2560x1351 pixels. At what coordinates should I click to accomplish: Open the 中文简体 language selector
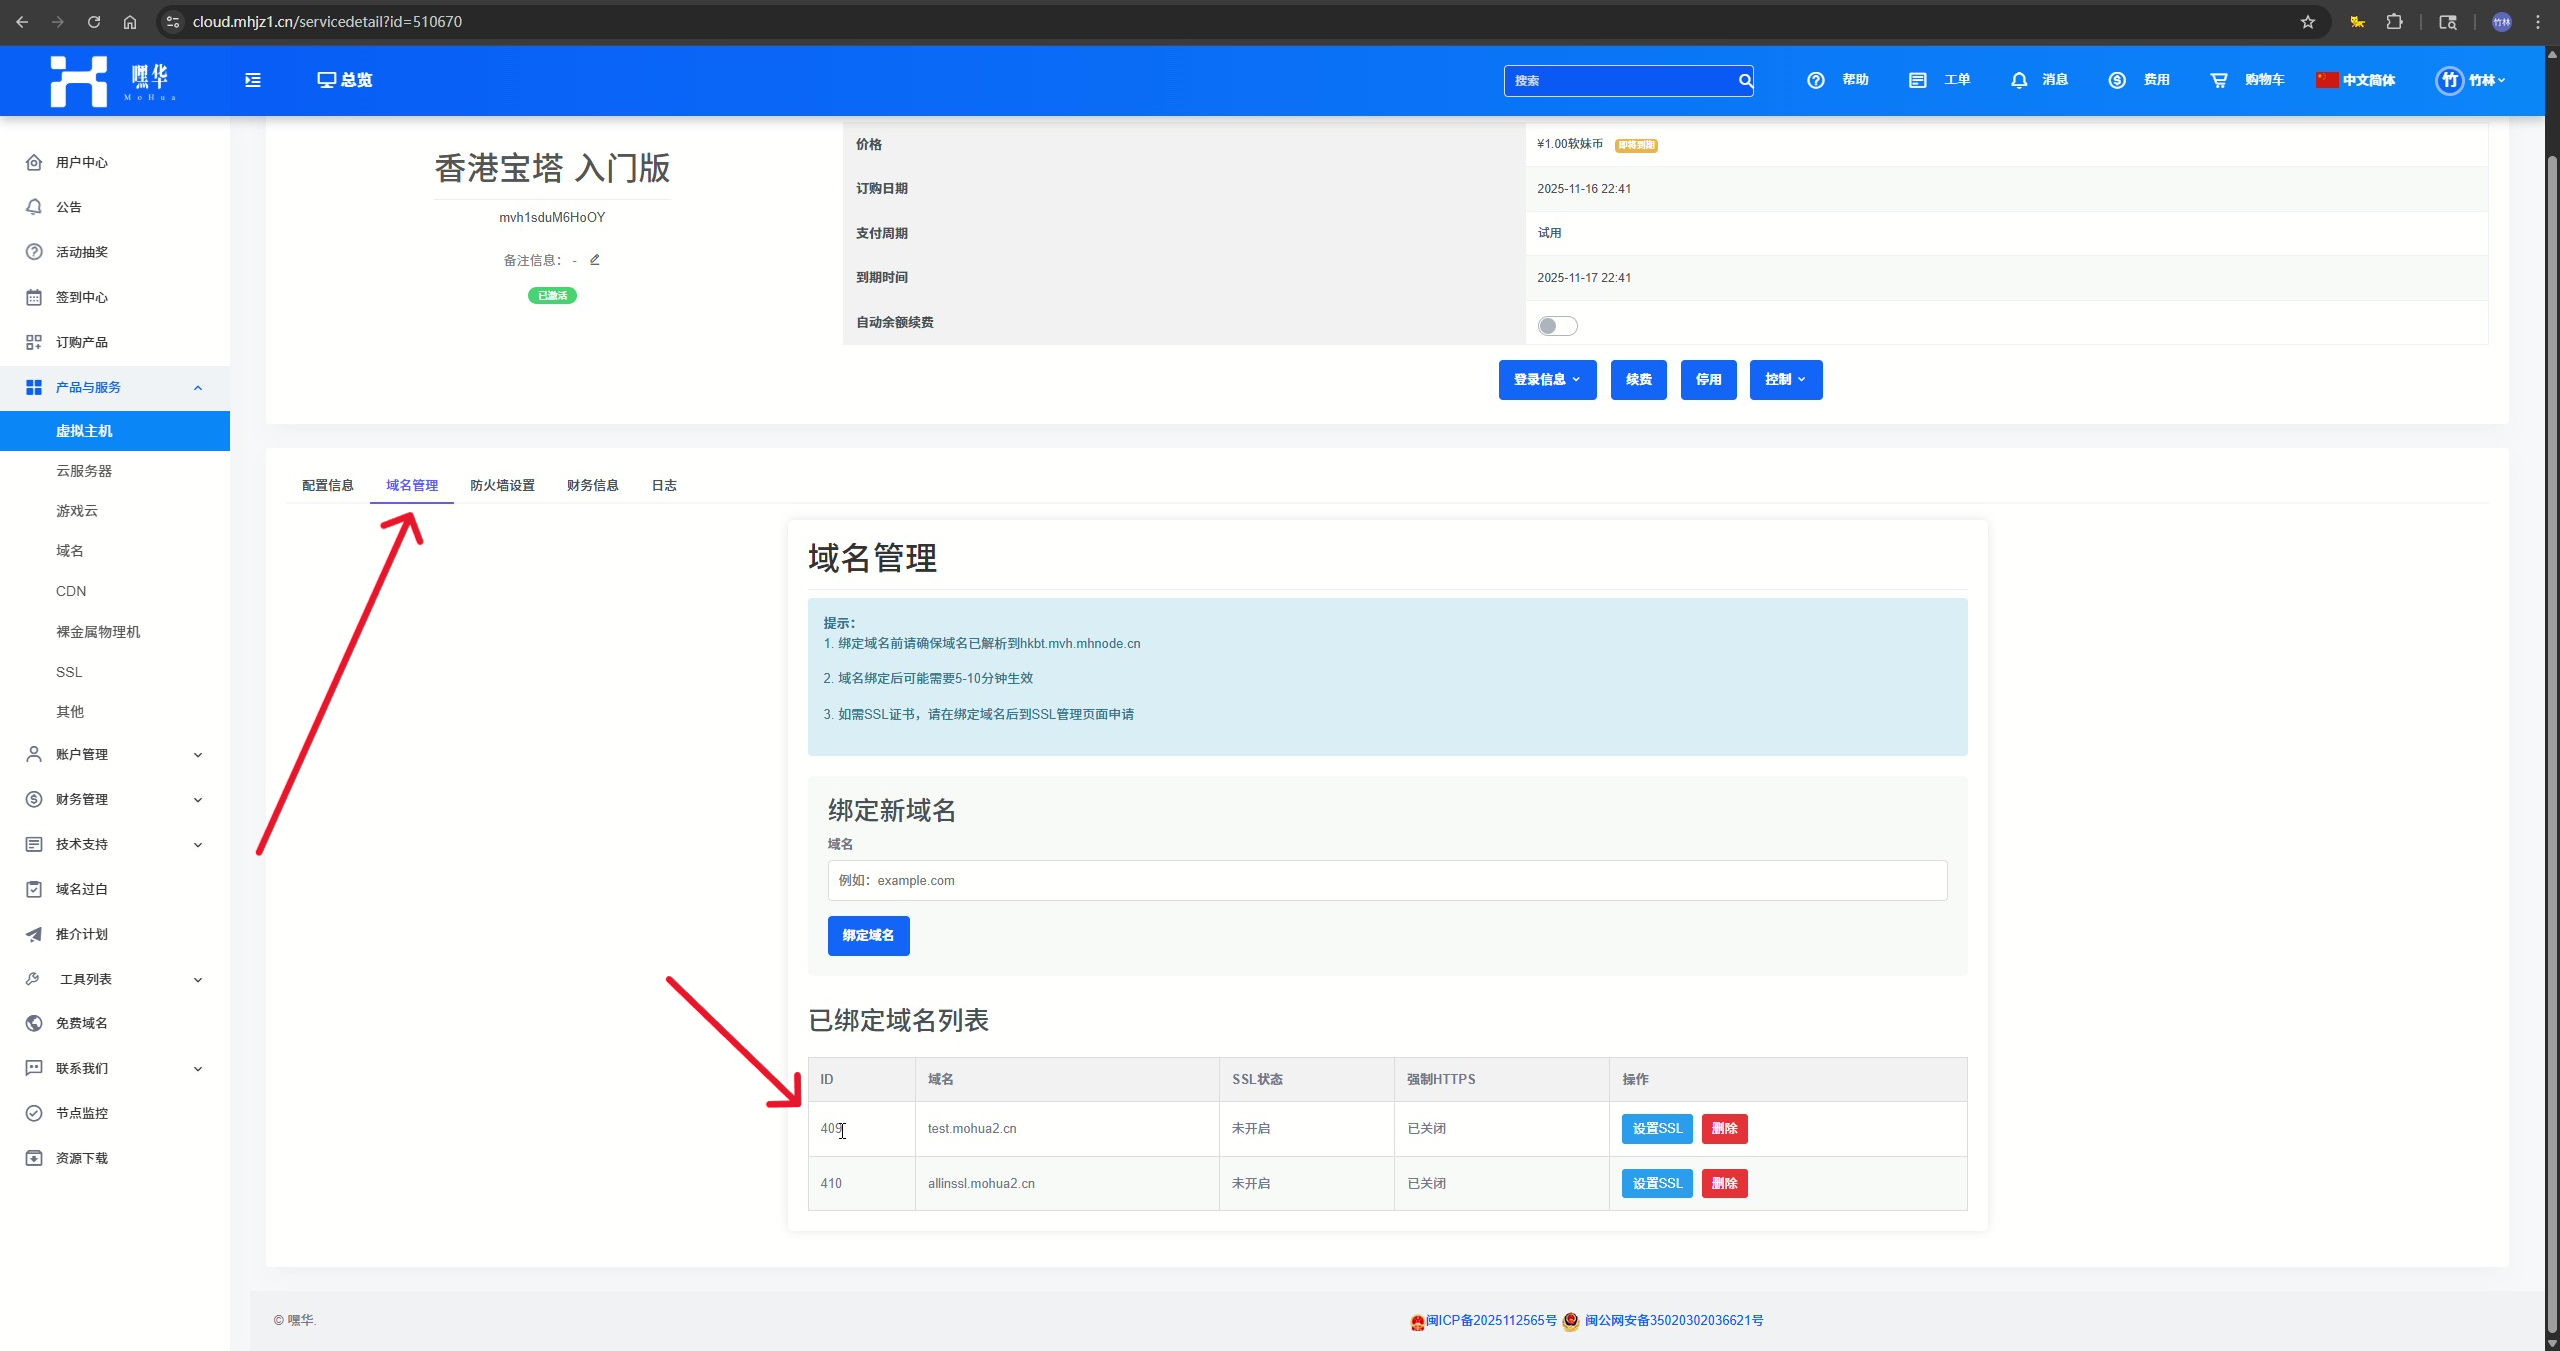point(2356,80)
